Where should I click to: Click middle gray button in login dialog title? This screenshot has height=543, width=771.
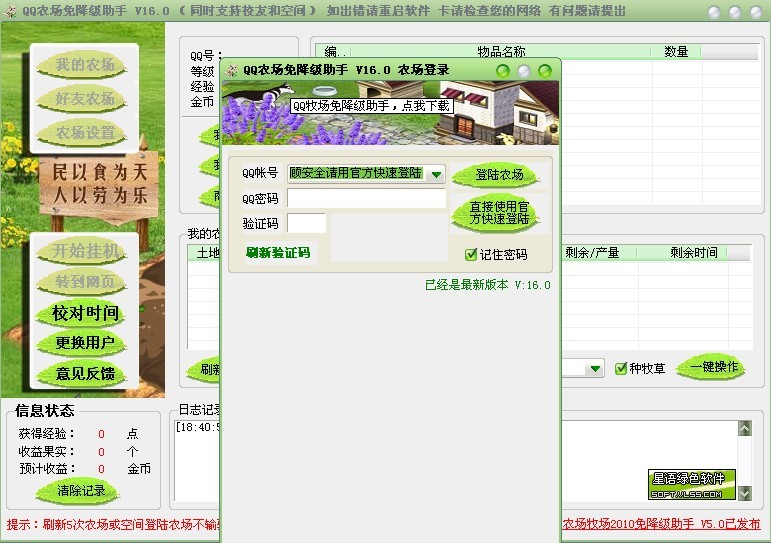tap(524, 71)
